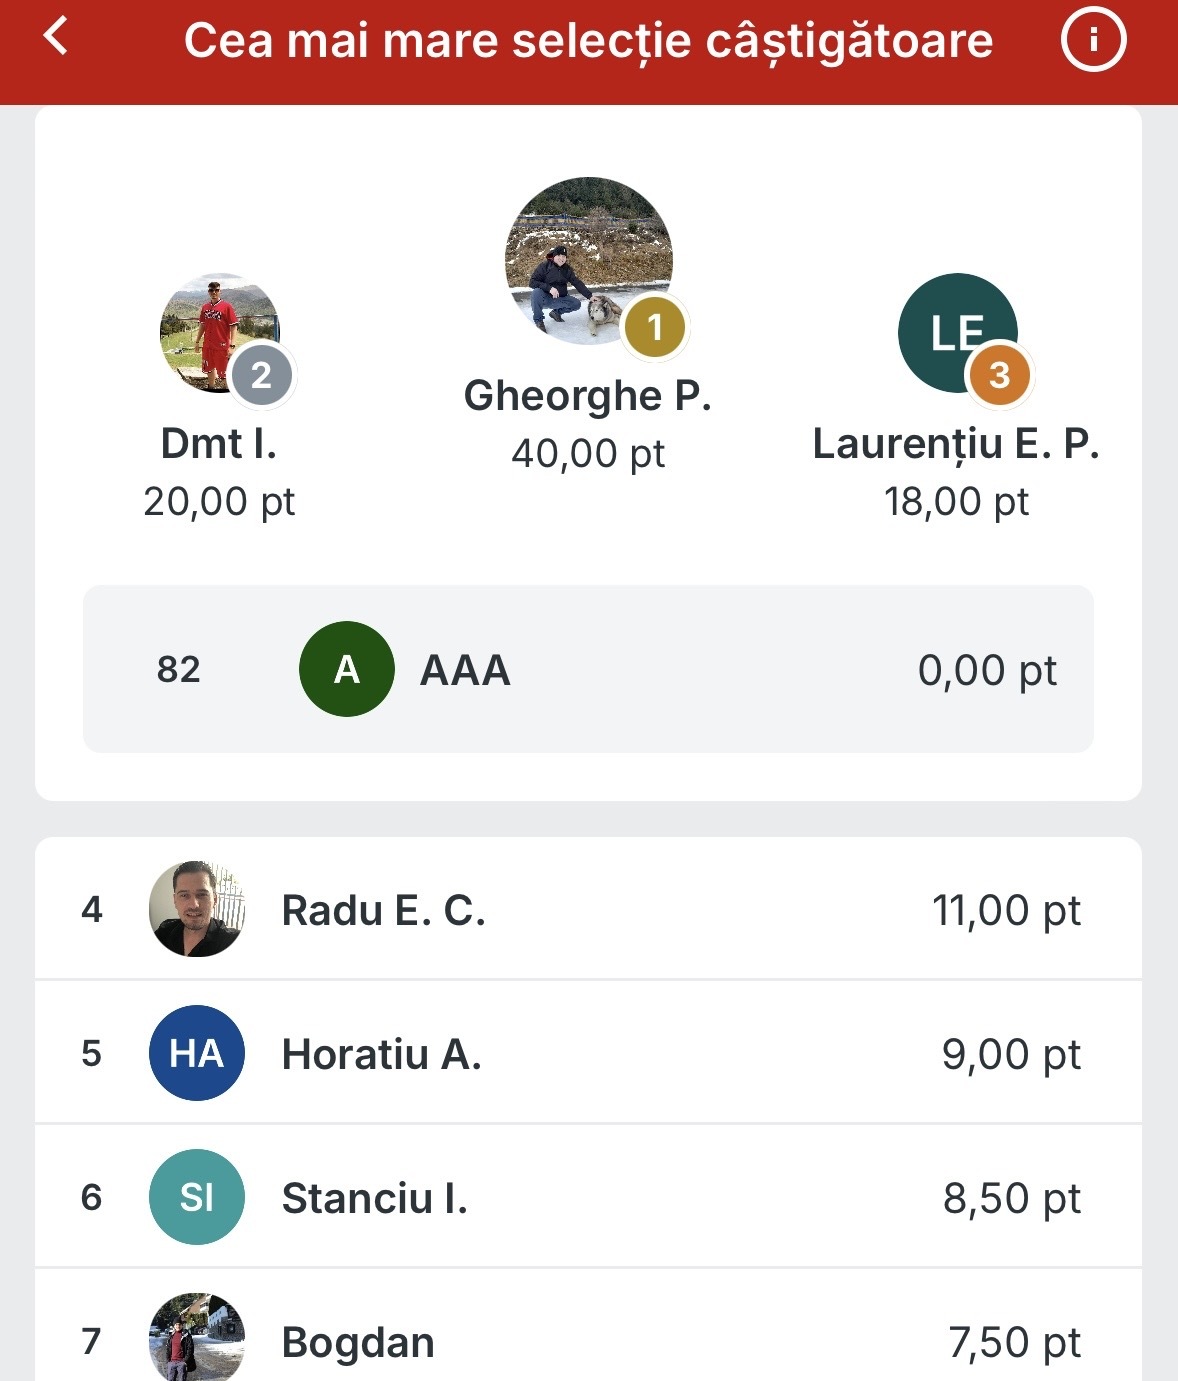
Task: Tap the gold number 1 badge
Action: click(x=655, y=327)
